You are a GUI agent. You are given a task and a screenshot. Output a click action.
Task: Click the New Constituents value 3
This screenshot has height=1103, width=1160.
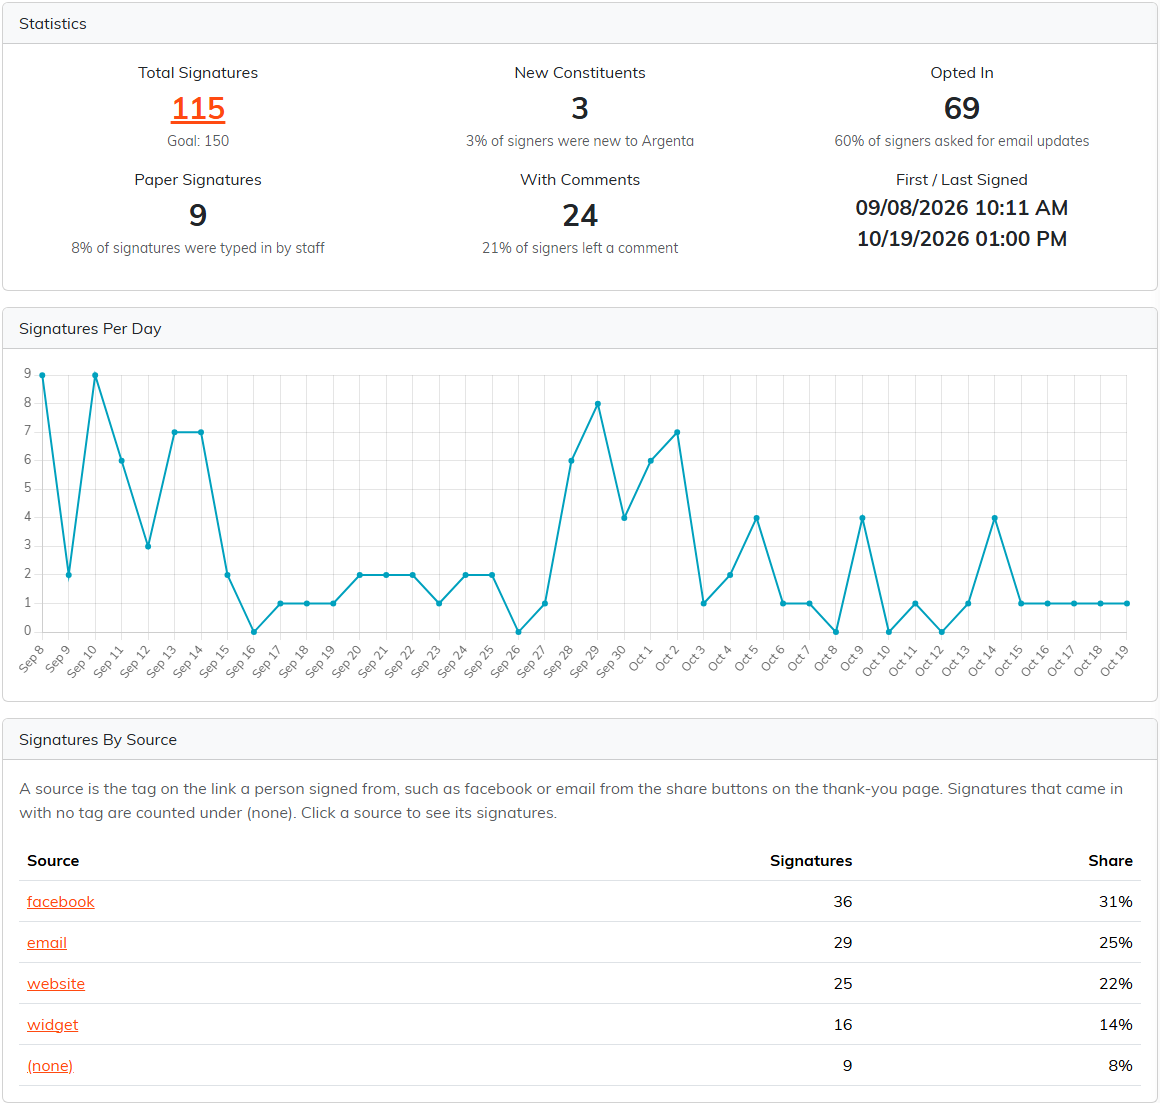coord(580,109)
